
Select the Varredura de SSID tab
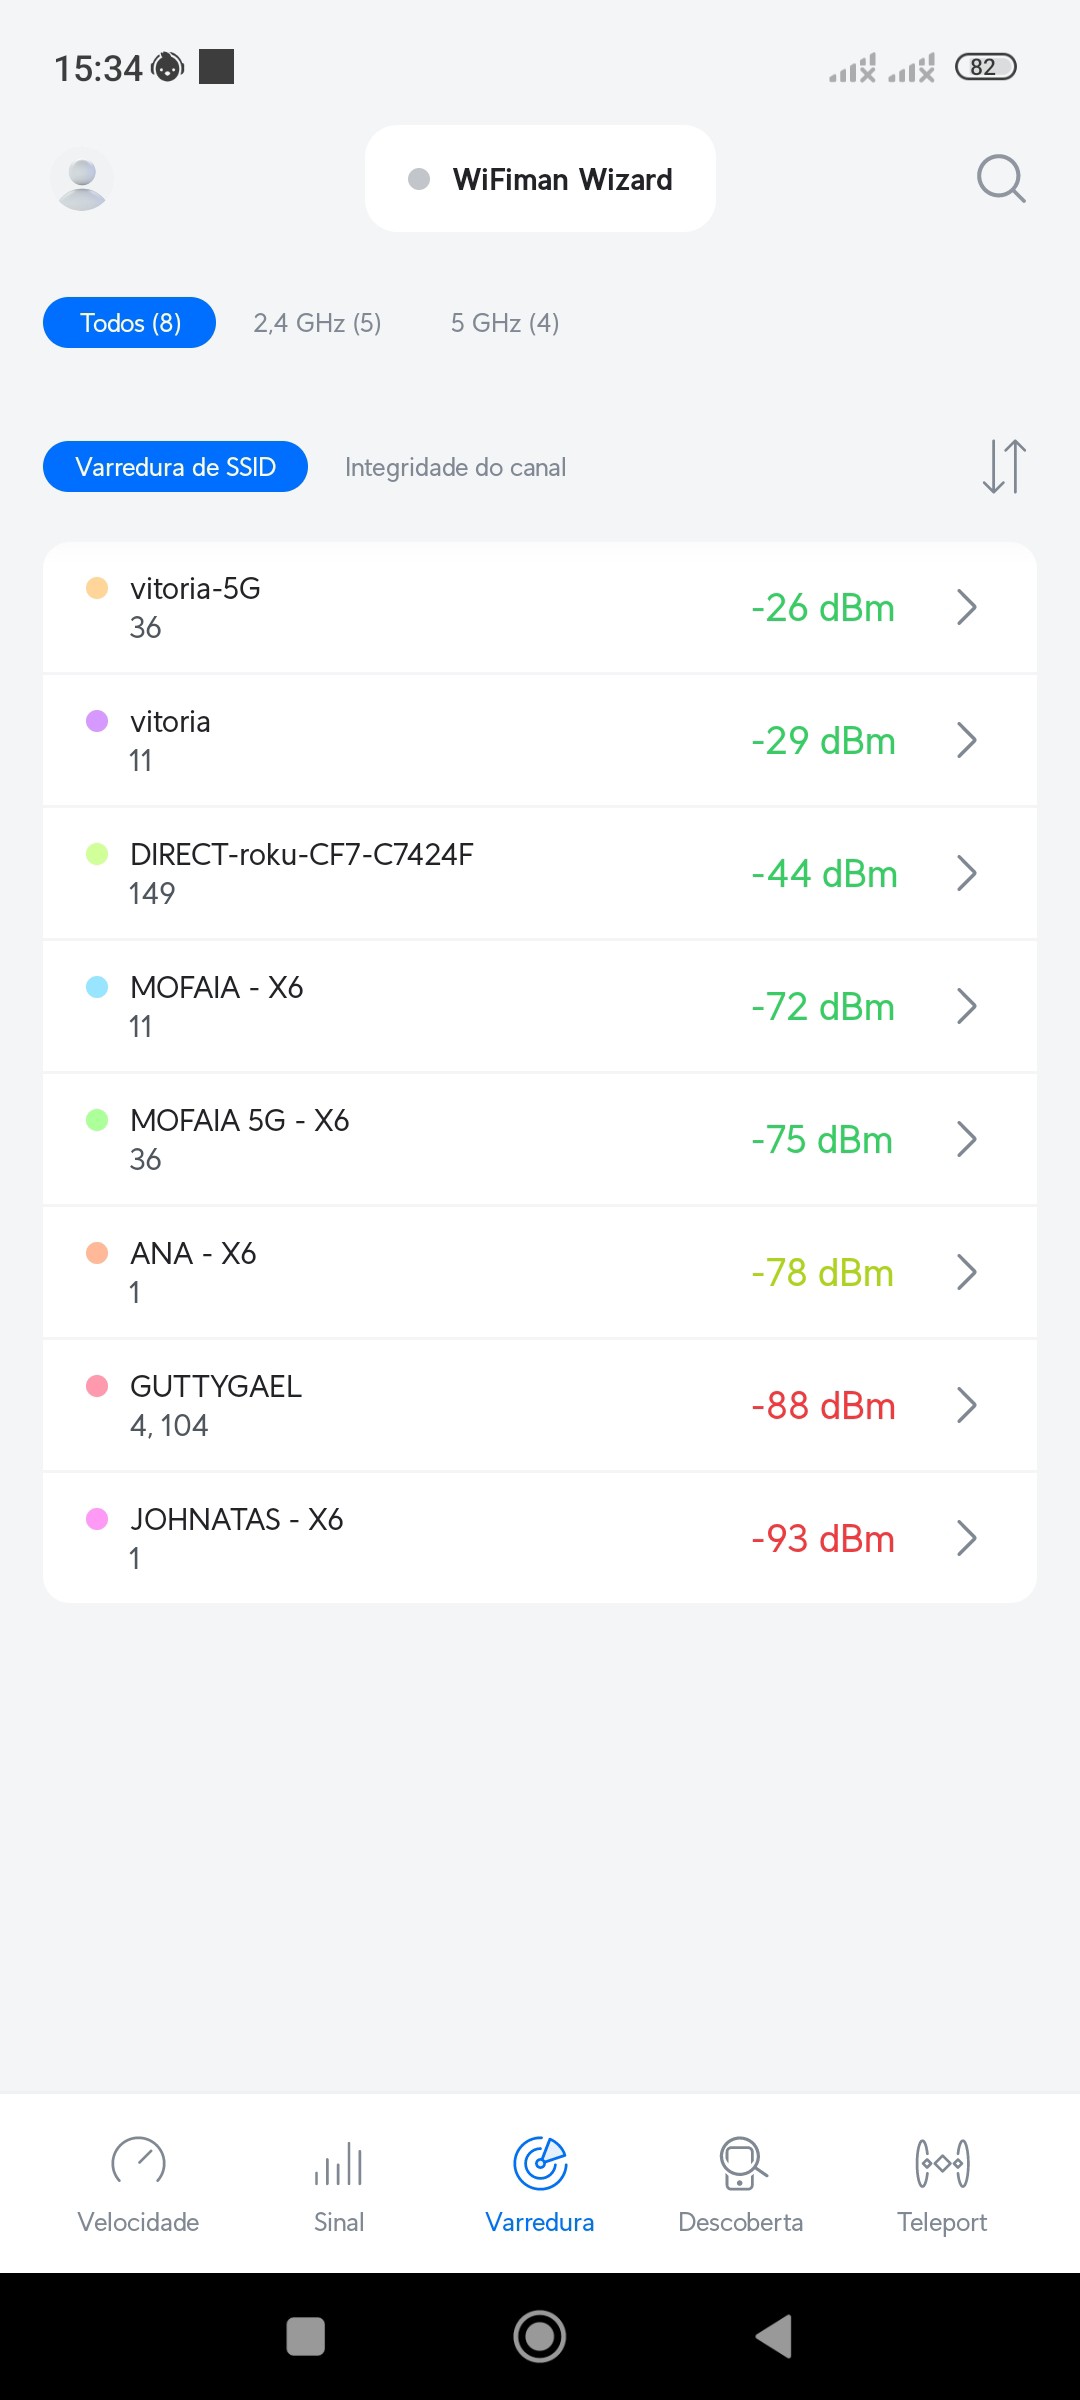[175, 467]
